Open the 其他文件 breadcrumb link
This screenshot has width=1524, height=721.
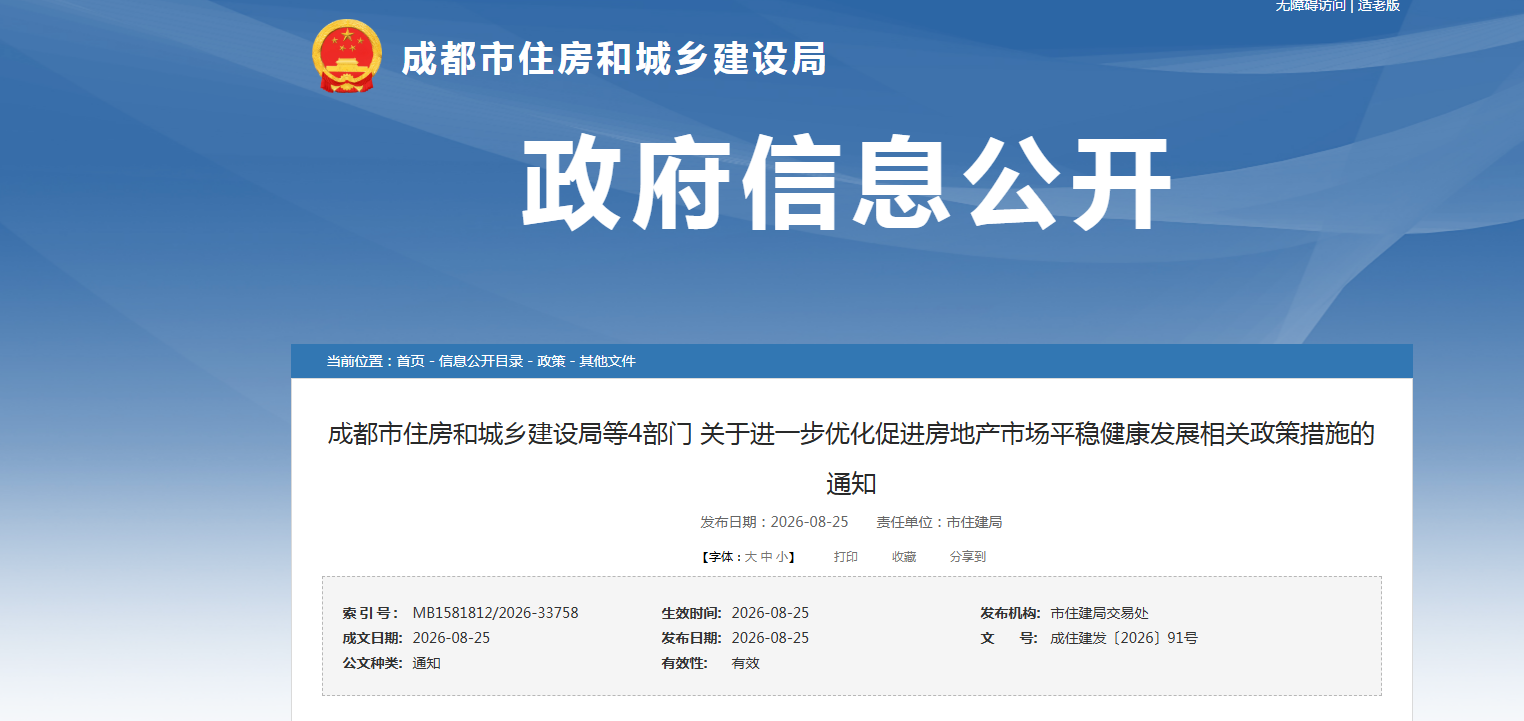[608, 361]
